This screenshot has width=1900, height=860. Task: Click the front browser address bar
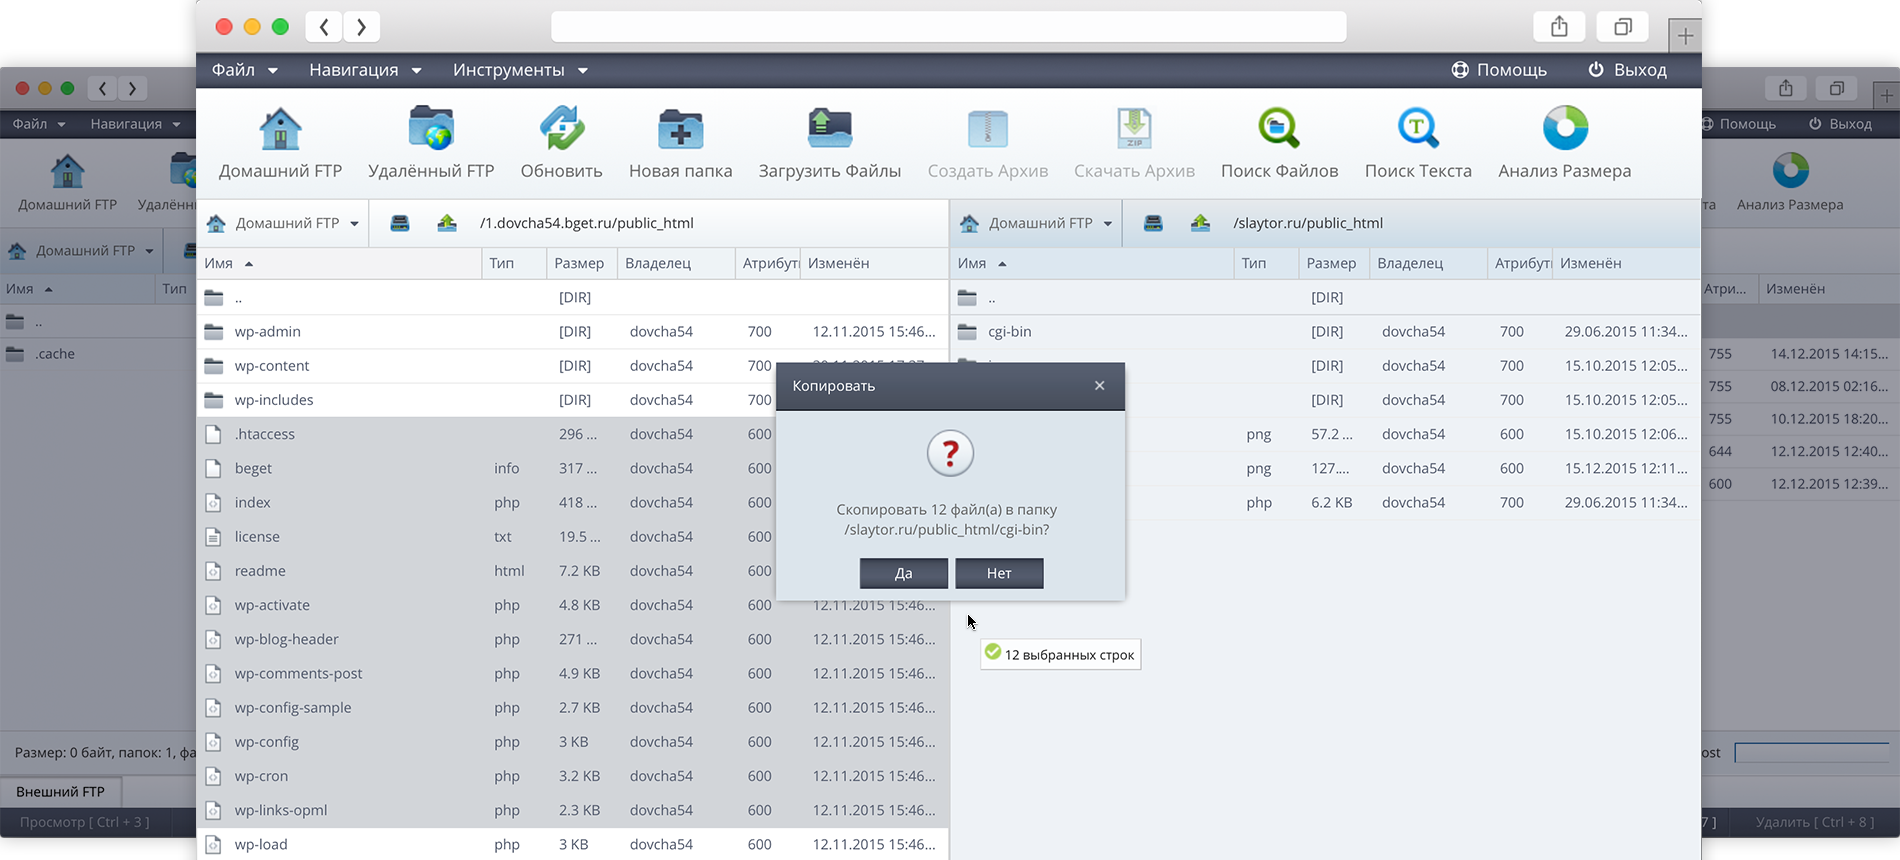click(x=948, y=27)
